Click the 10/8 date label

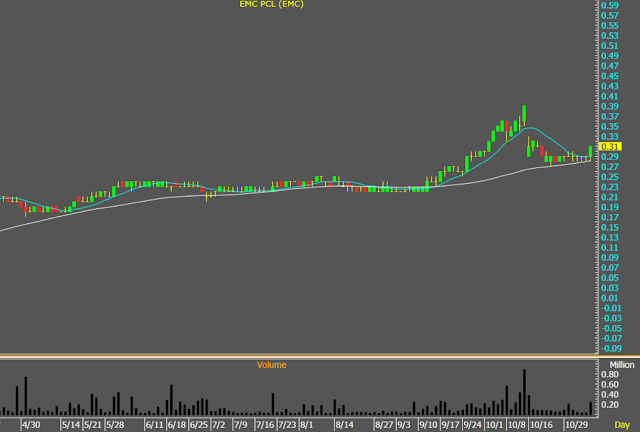(x=516, y=425)
